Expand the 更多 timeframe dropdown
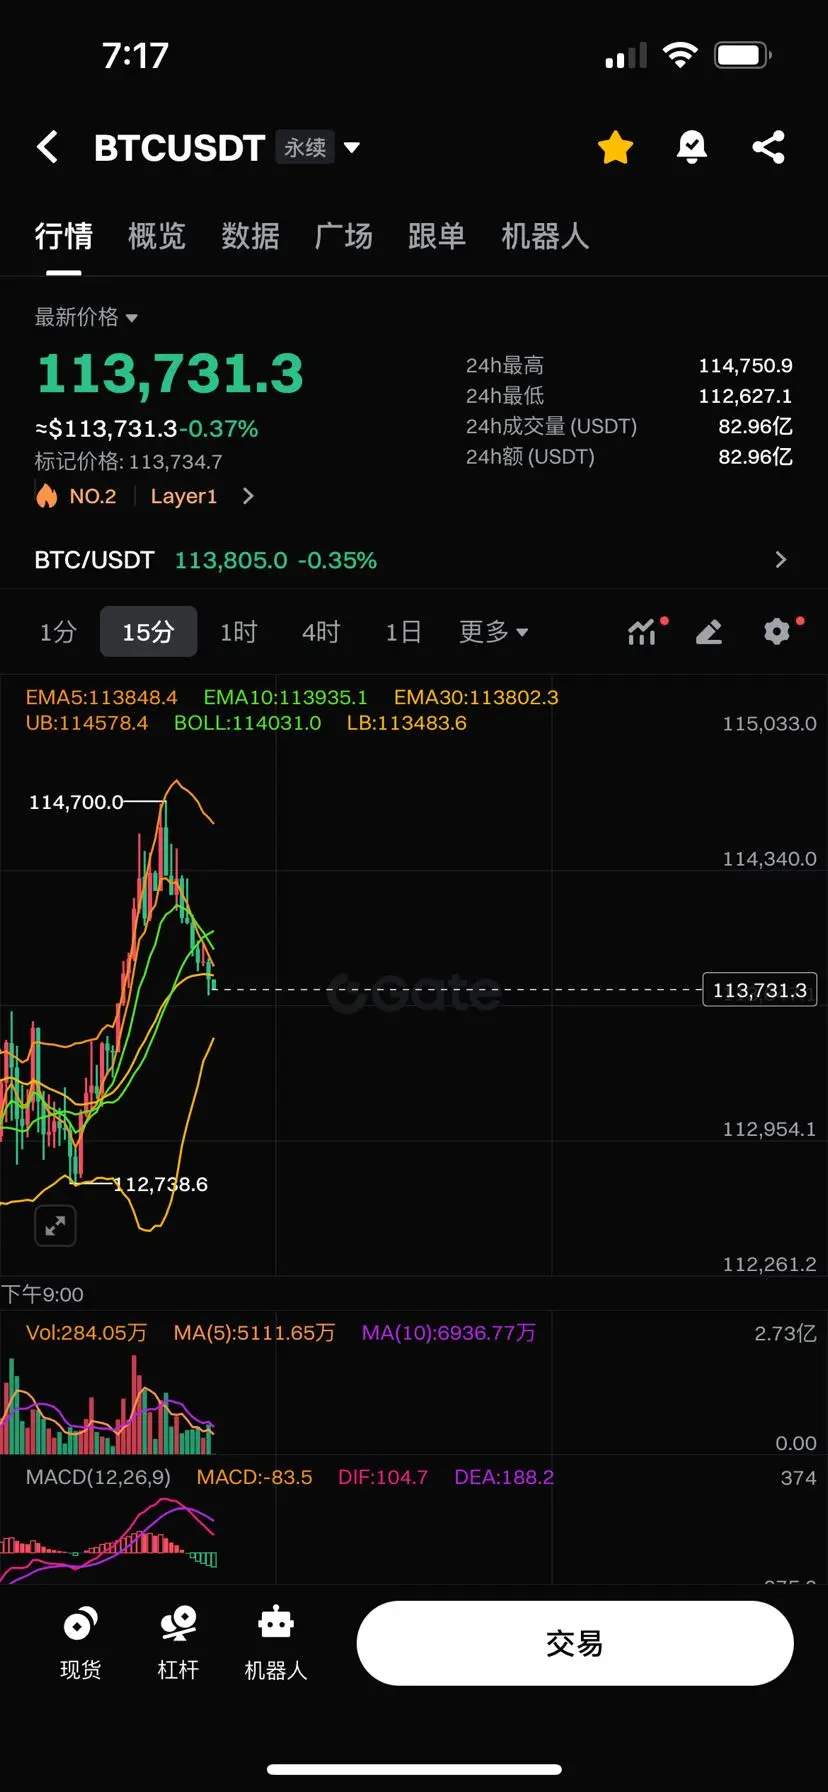Screen dimensions: 828x1792 (x=493, y=632)
